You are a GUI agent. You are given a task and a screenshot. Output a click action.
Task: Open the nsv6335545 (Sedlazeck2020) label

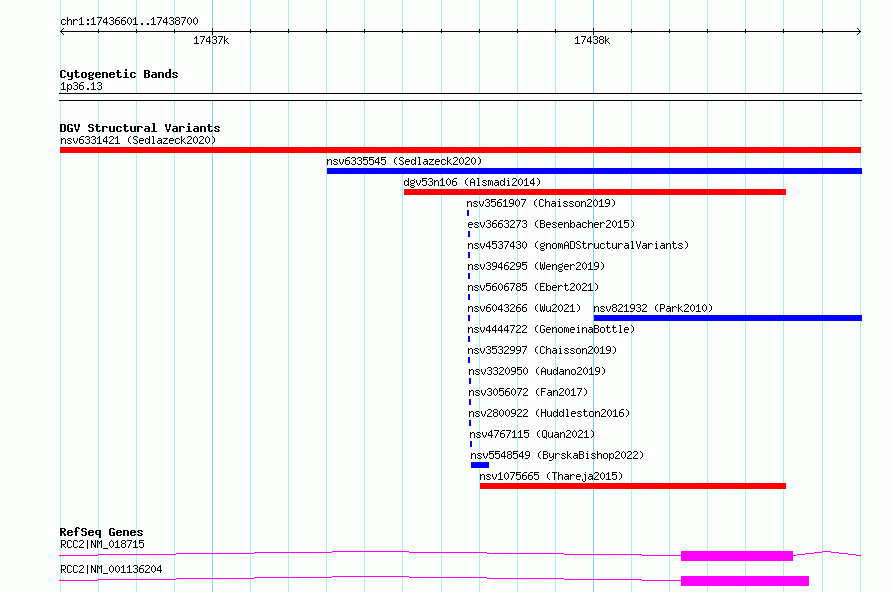[x=404, y=161]
